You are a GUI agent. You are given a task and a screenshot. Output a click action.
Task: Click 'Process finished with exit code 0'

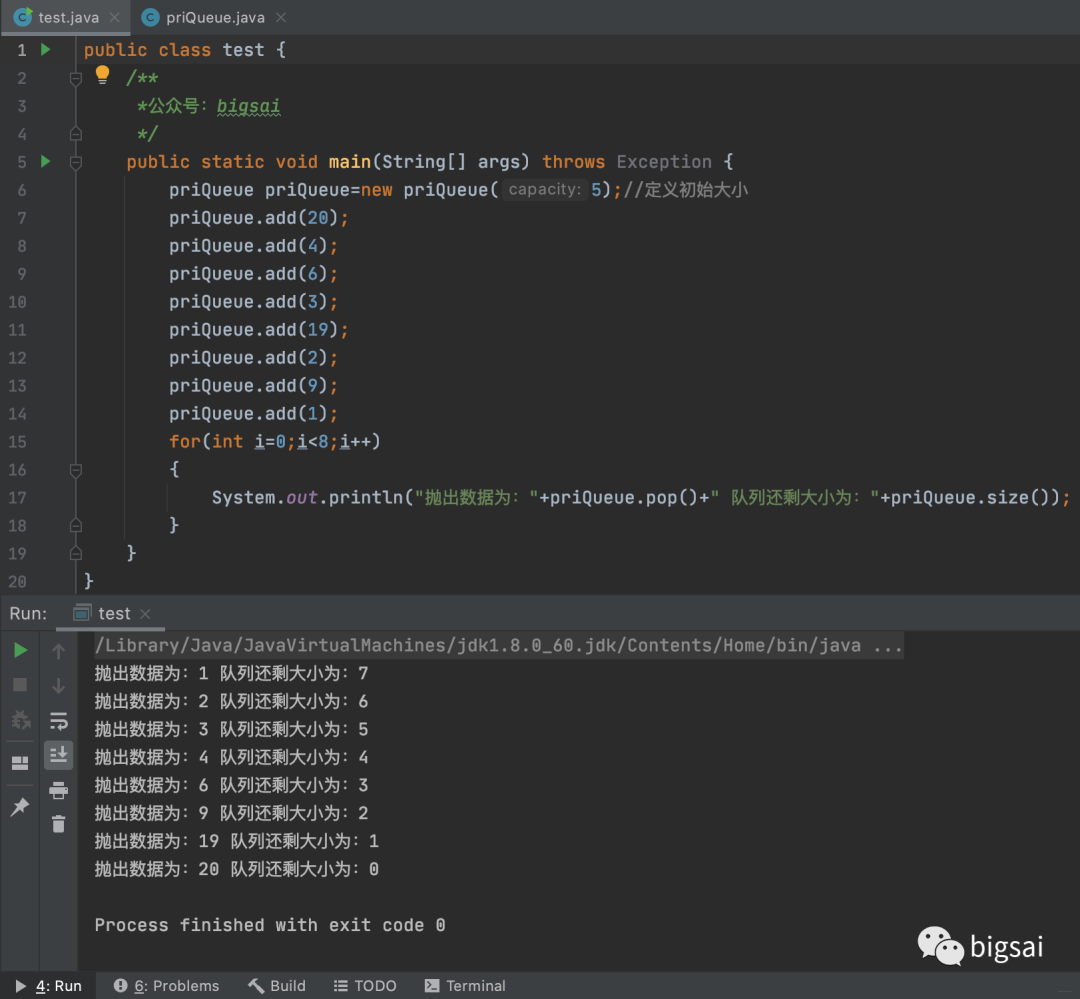[270, 925]
